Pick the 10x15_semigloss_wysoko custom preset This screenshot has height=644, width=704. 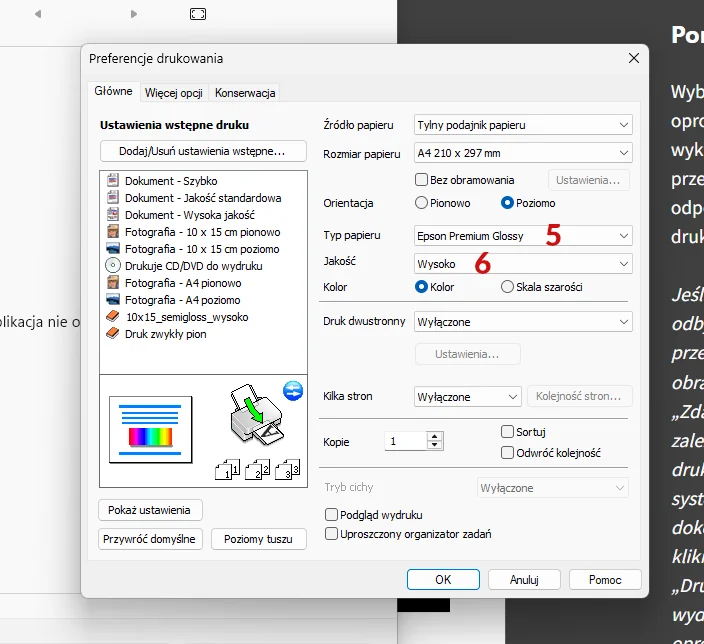[186, 317]
